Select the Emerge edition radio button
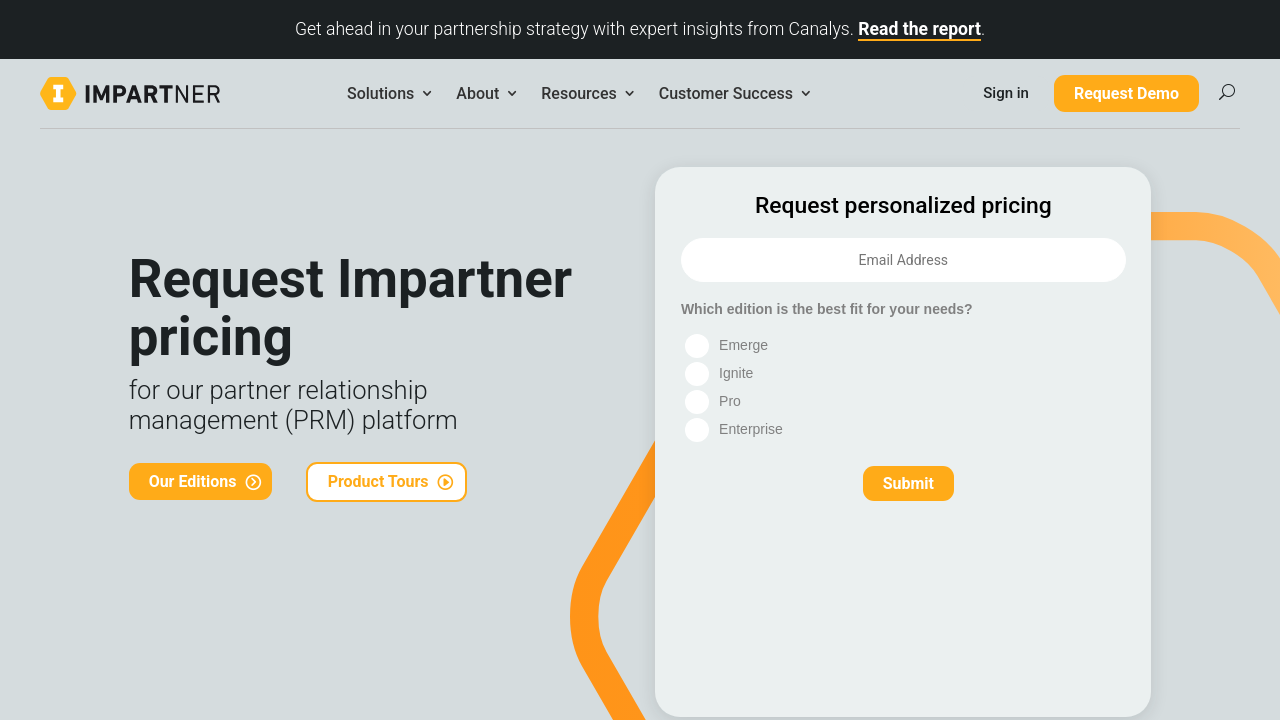Viewport: 1280px width, 720px height. pos(697,346)
